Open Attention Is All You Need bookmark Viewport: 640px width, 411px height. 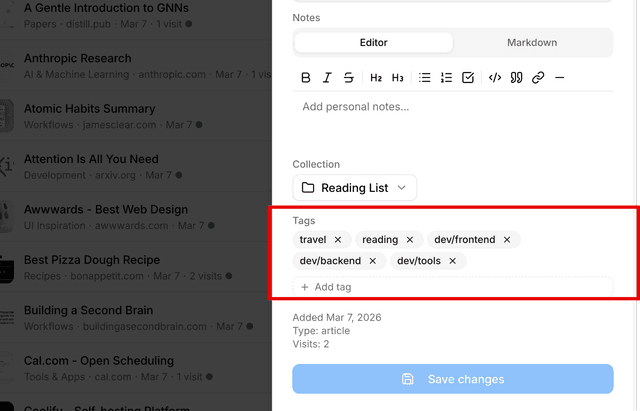coord(135,167)
